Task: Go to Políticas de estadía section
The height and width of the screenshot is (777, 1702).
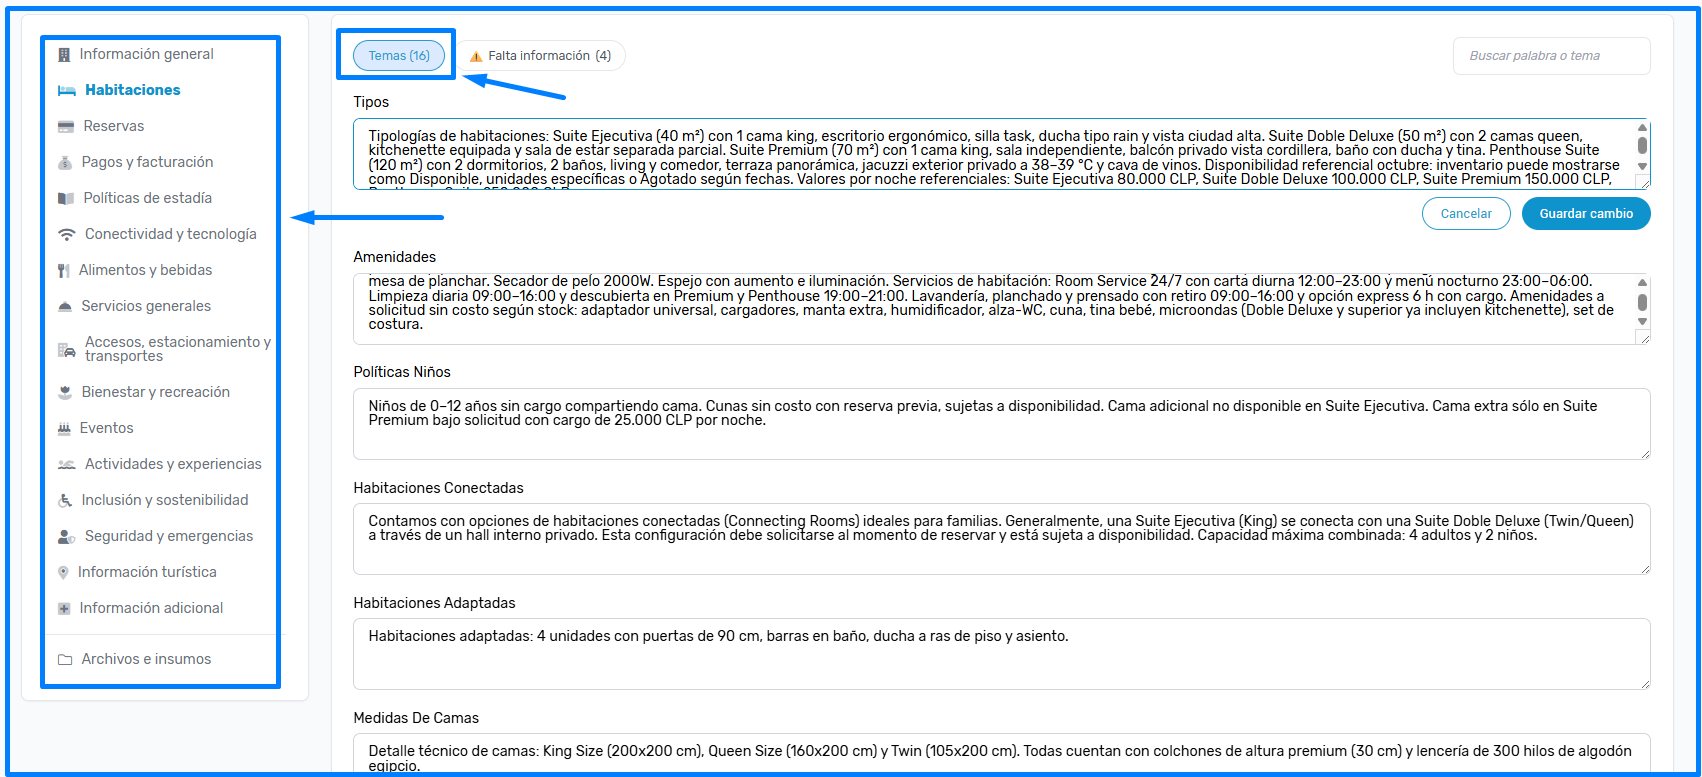Action: [147, 198]
